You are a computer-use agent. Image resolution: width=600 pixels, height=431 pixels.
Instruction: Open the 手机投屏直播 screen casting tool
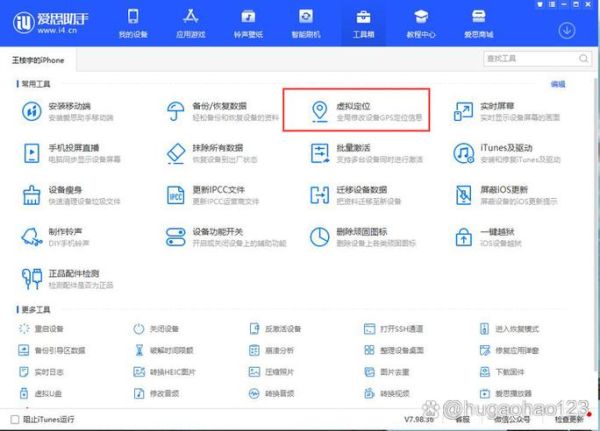click(x=71, y=153)
